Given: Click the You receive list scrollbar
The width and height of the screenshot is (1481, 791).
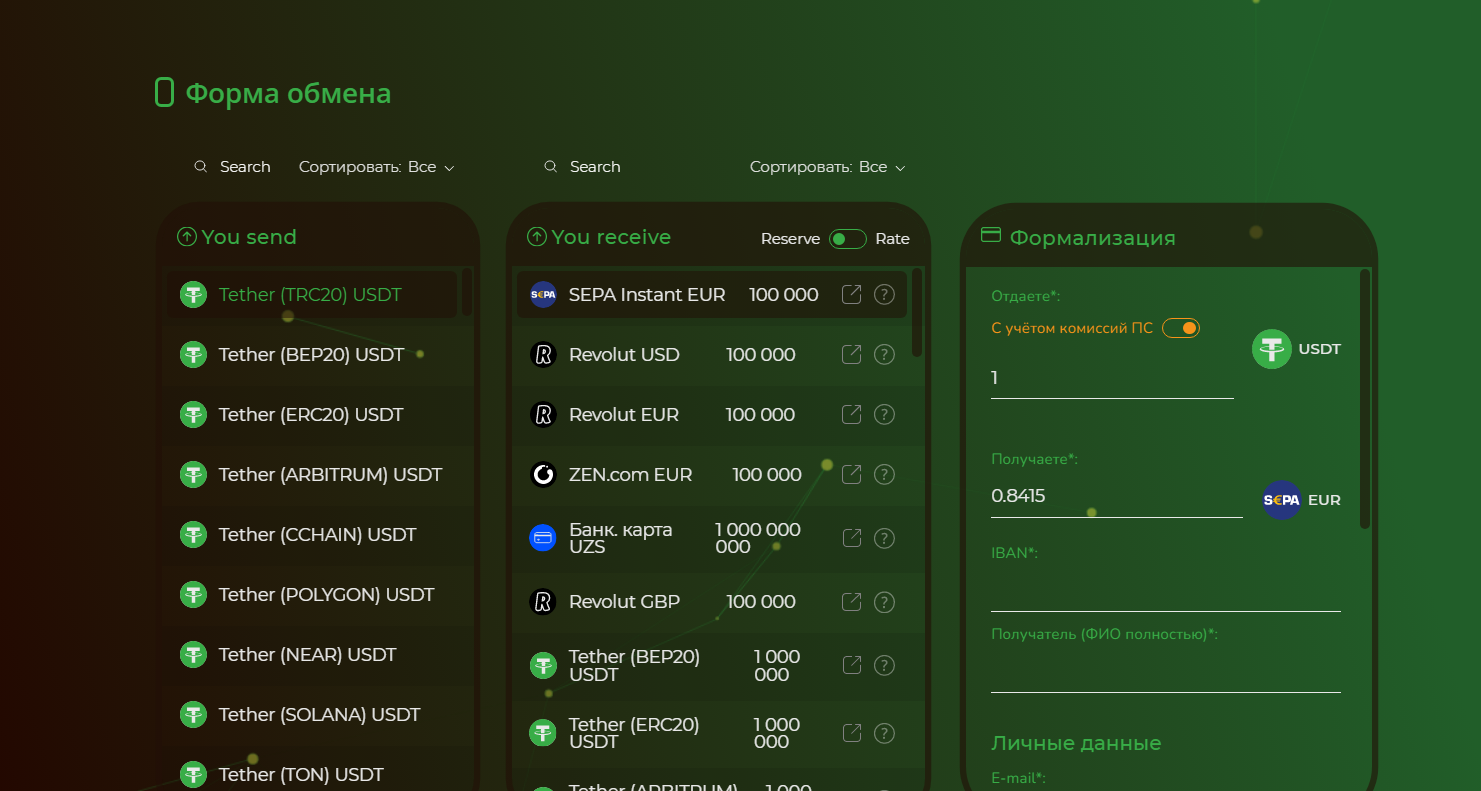Looking at the screenshot, I should coord(917,312).
